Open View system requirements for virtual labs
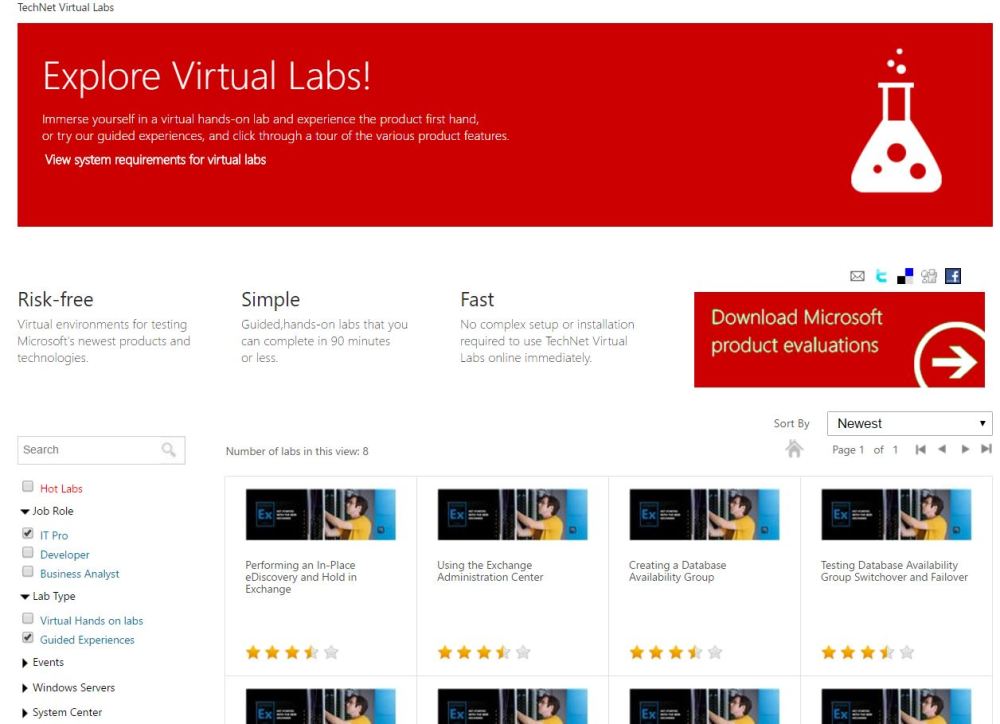Screen dimensions: 1000x724 155,160
